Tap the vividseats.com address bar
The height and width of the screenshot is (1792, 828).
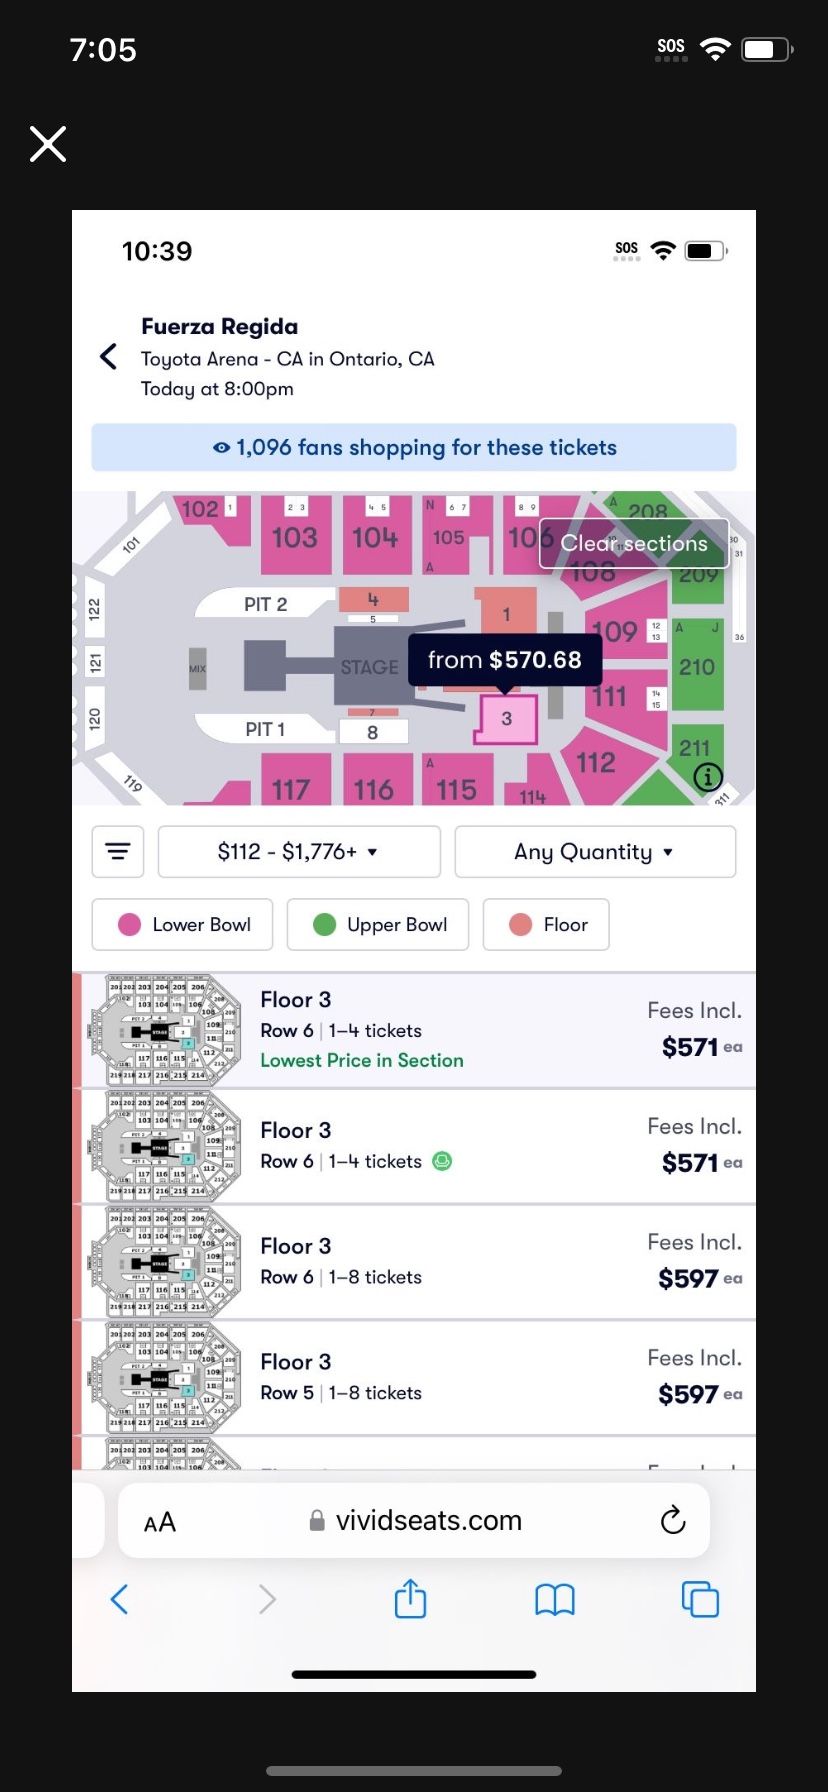click(x=428, y=1521)
